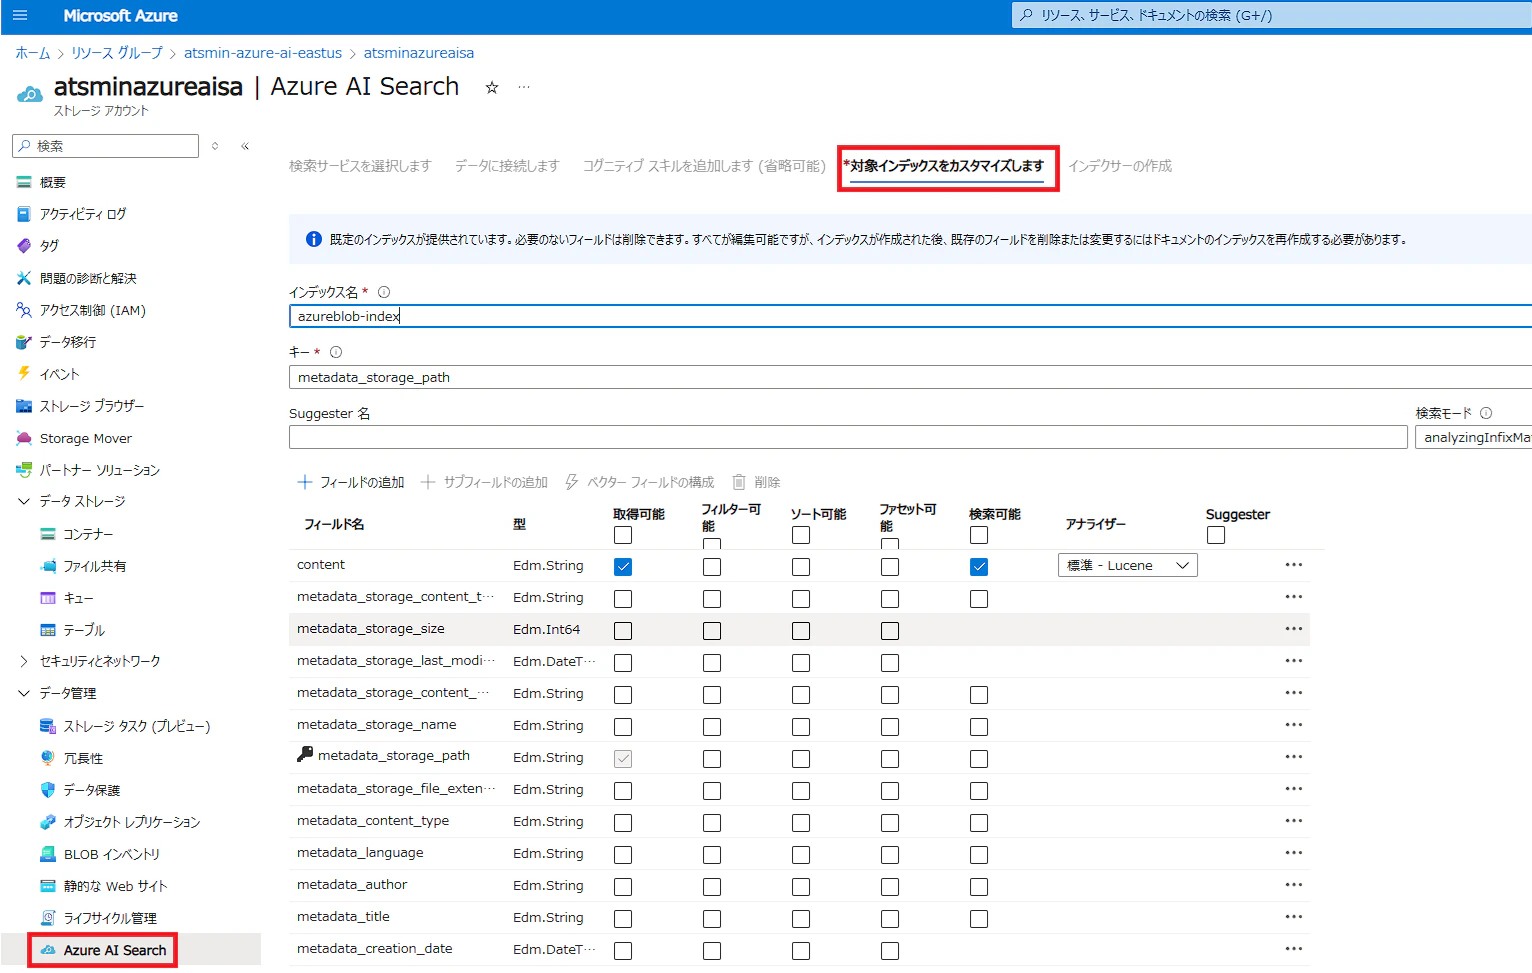Click フィールドの追加 button
This screenshot has width=1532, height=973.
coord(351,482)
